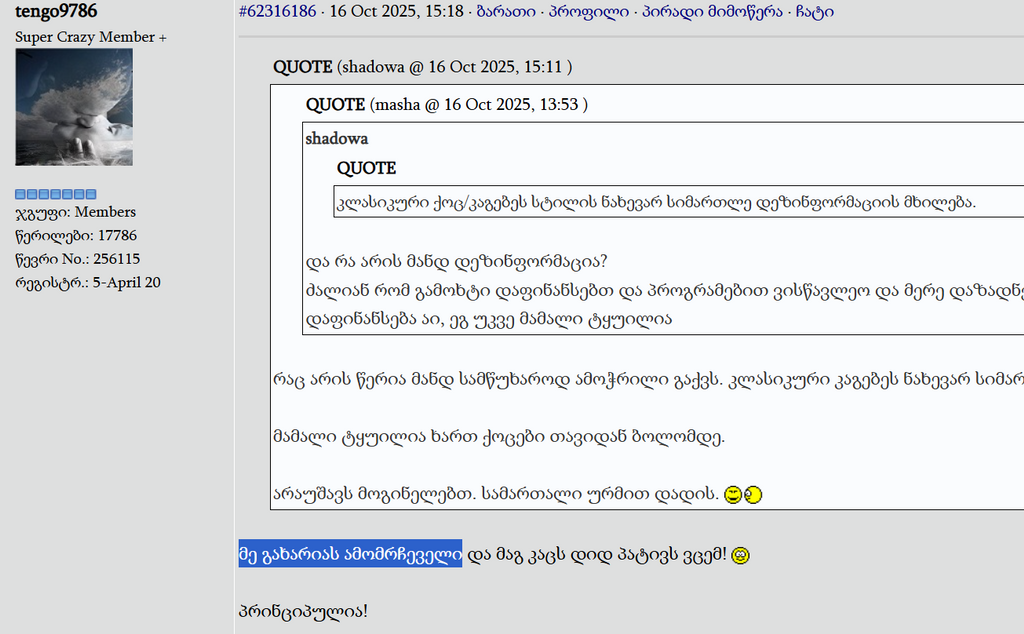Image resolution: width=1024 pixels, height=634 pixels.
Task: Open პირადი მიმოწერა link
Action: point(712,11)
